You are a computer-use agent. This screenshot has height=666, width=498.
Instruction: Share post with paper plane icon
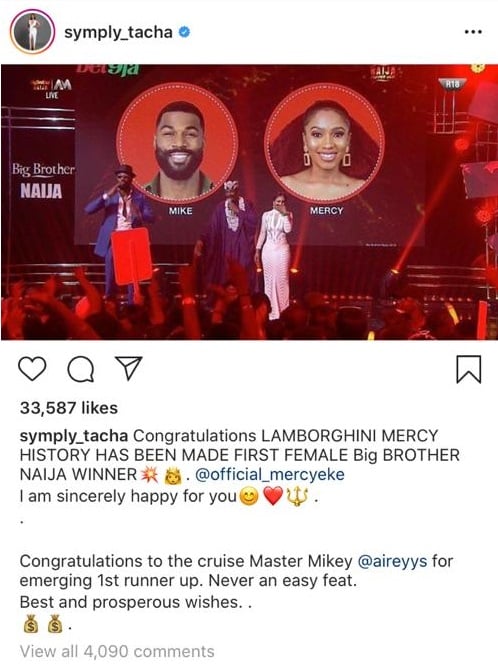(128, 368)
